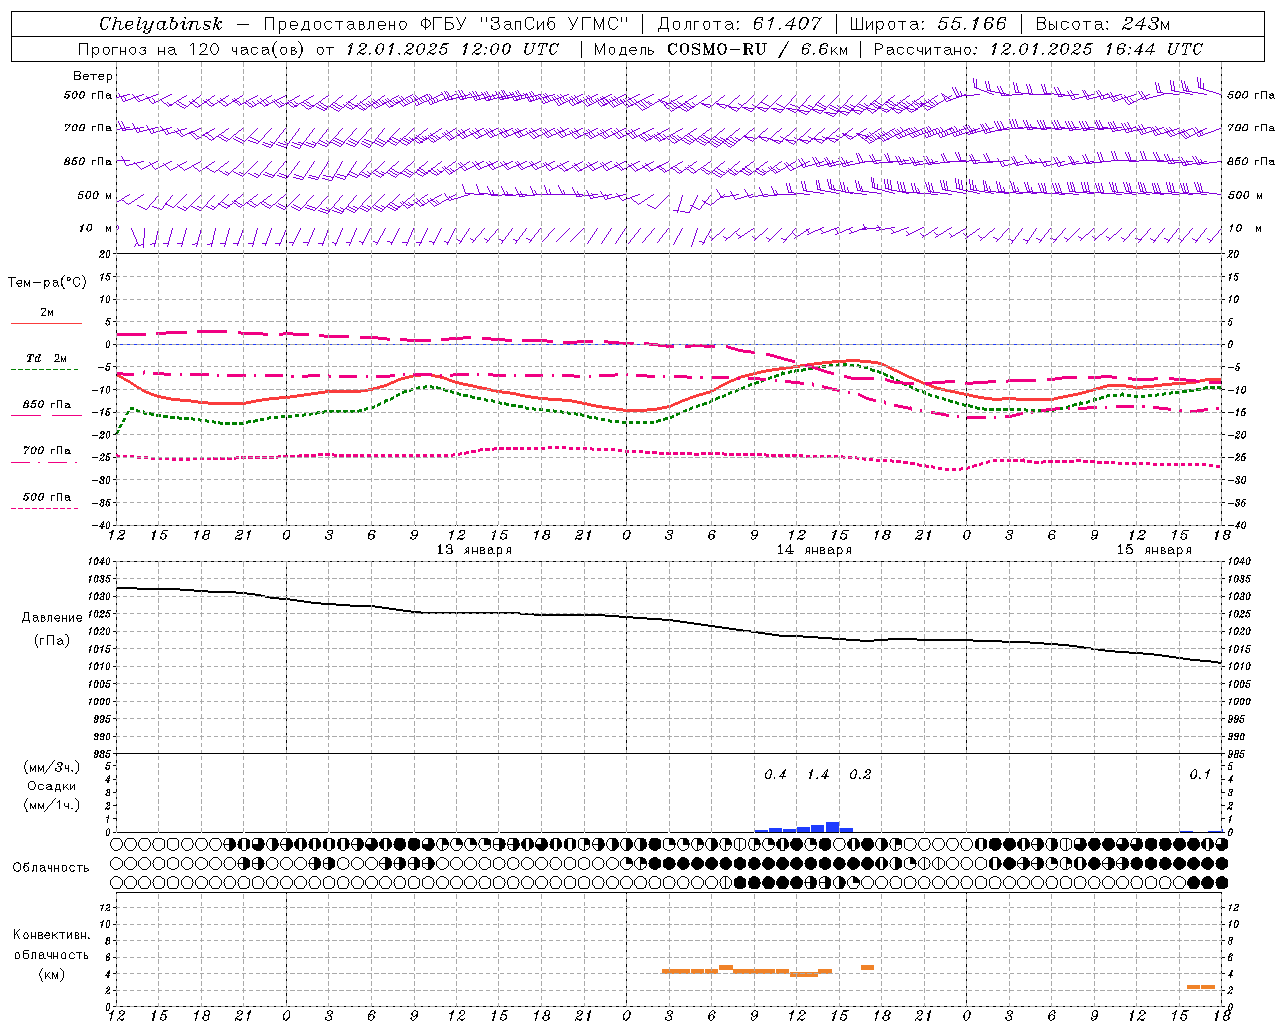Click the Давление pressure panel label

[52, 618]
